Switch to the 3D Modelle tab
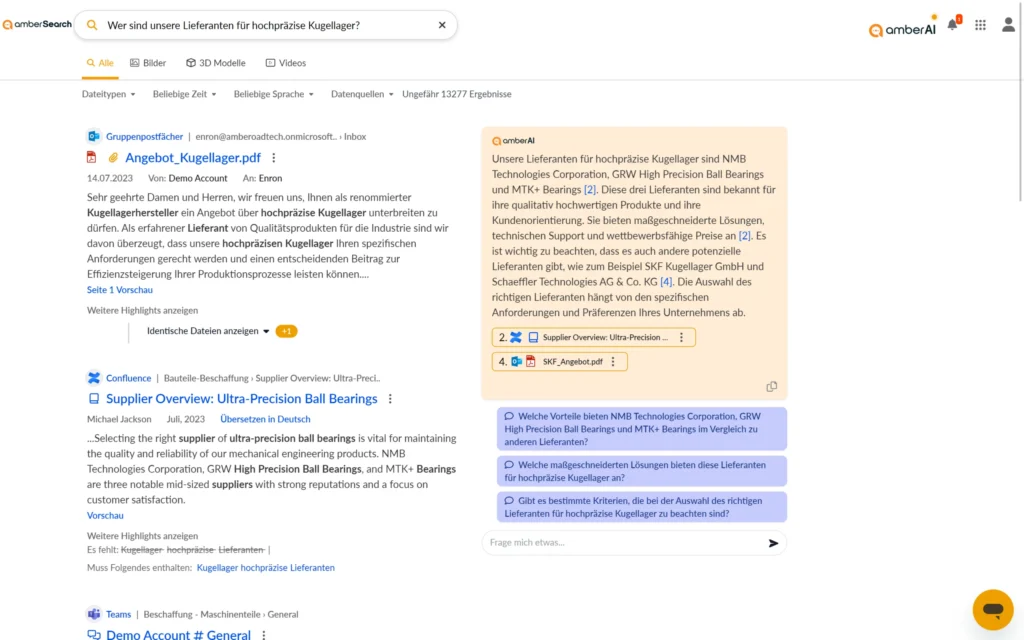This screenshot has width=1024, height=640. click(x=215, y=62)
